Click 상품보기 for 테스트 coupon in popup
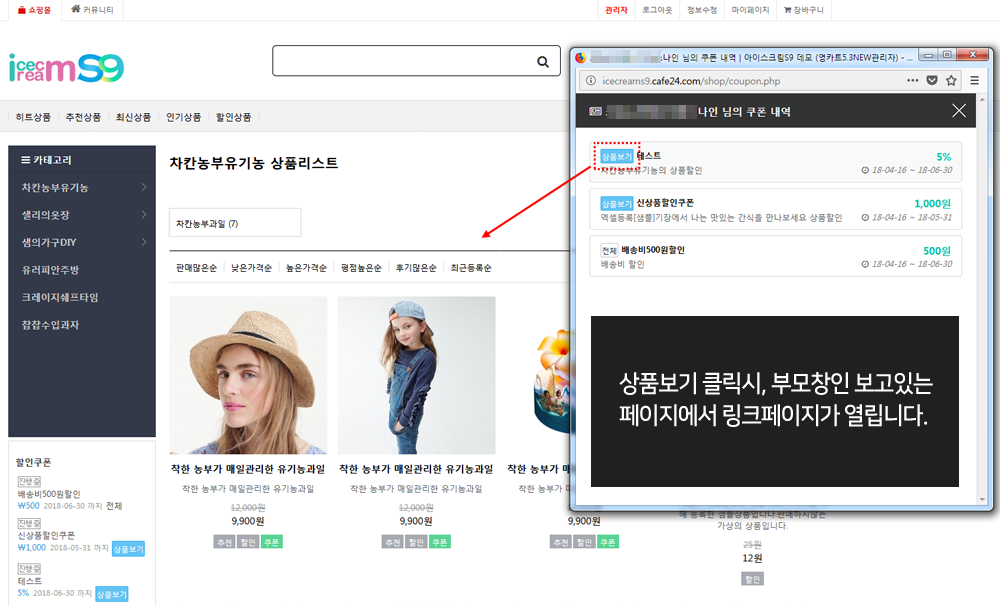The image size is (1000, 606). pos(617,156)
